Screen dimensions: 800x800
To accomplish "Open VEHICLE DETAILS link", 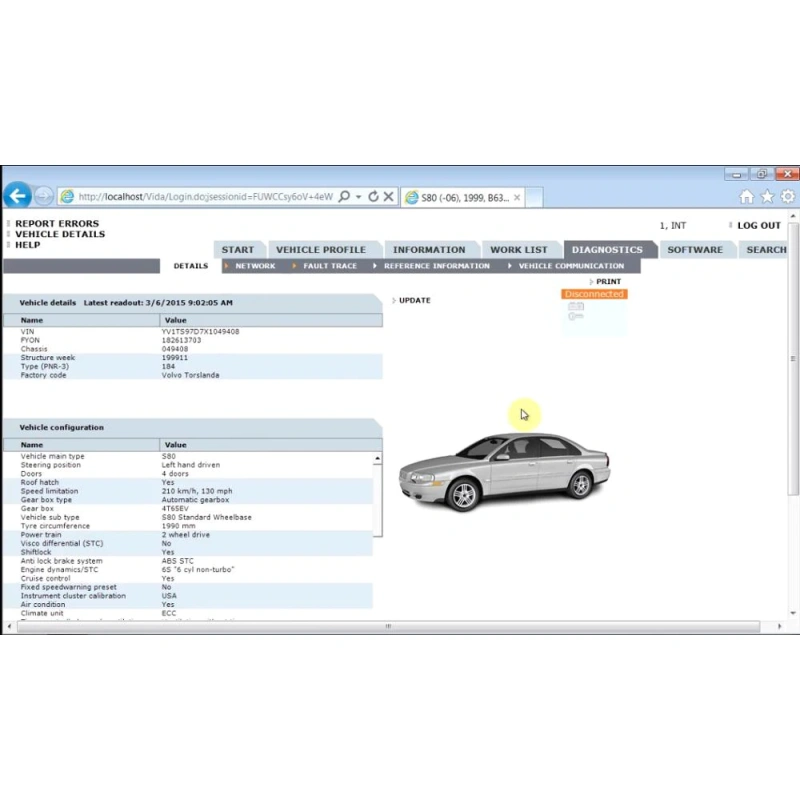I will point(60,234).
